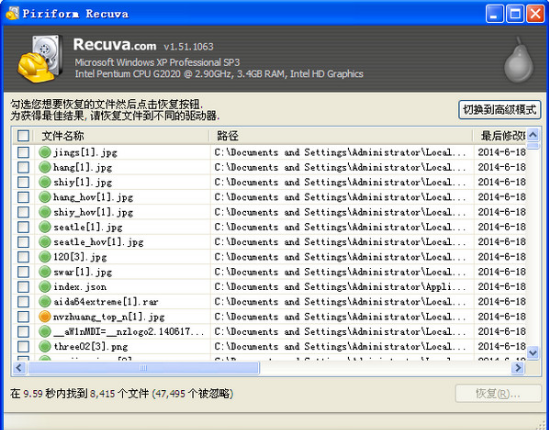Check the box for hang[1].jpg
Image resolution: width=549 pixels, height=430 pixels.
(x=23, y=167)
